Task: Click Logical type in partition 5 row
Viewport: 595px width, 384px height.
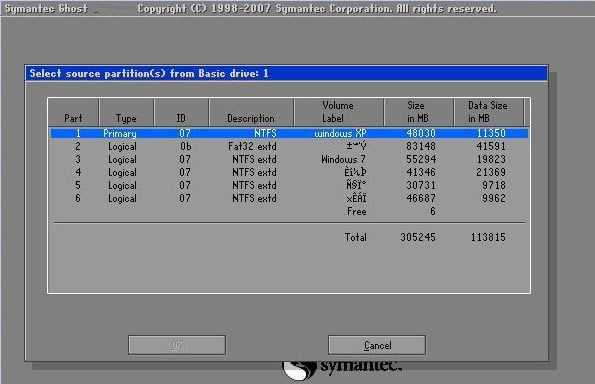Action: pyautogui.click(x=122, y=185)
